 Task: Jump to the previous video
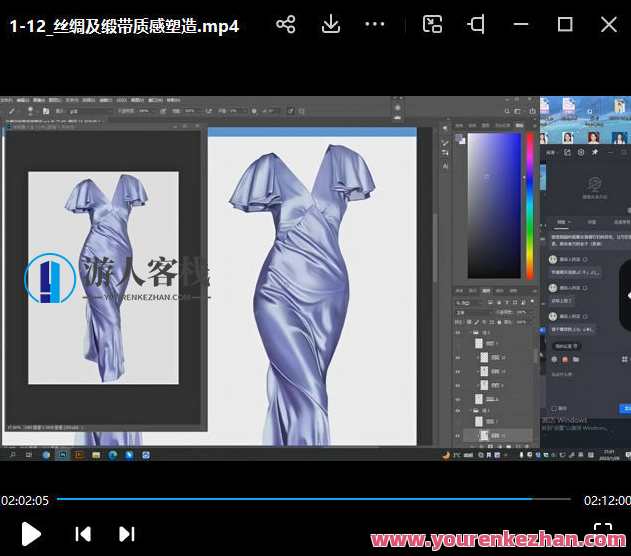[x=83, y=534]
